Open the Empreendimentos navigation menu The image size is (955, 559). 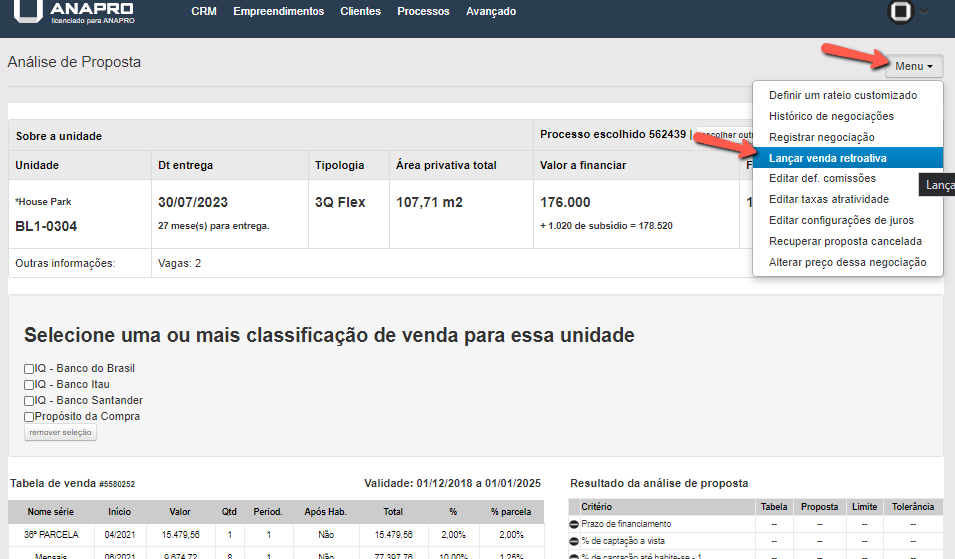(x=278, y=12)
